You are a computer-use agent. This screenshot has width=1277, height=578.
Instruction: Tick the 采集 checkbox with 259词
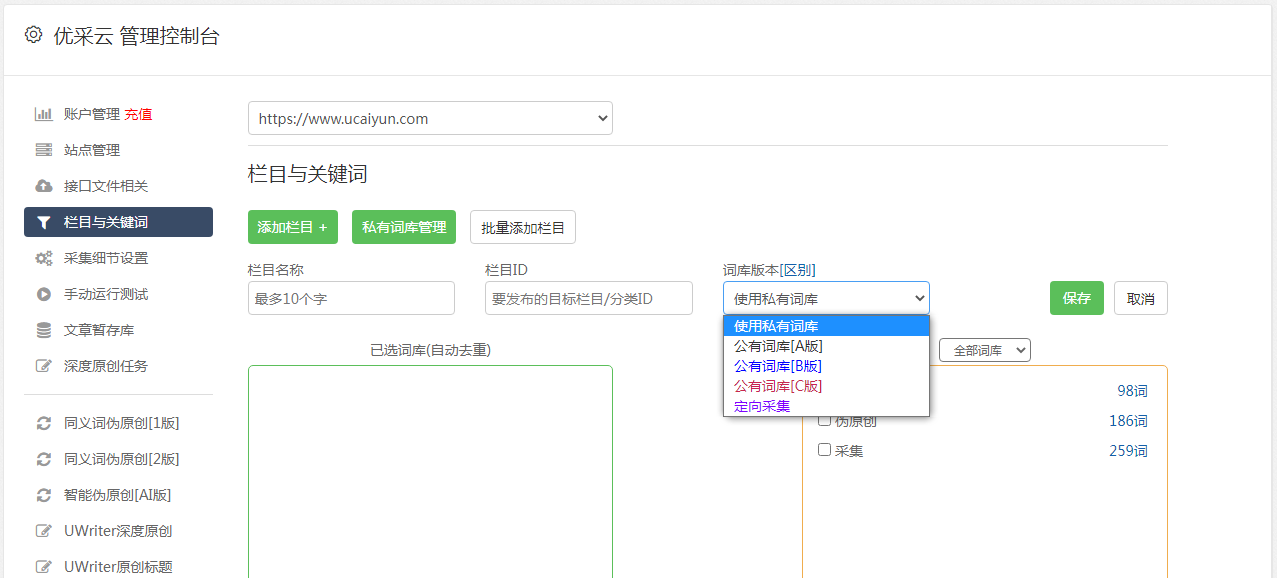pos(825,450)
